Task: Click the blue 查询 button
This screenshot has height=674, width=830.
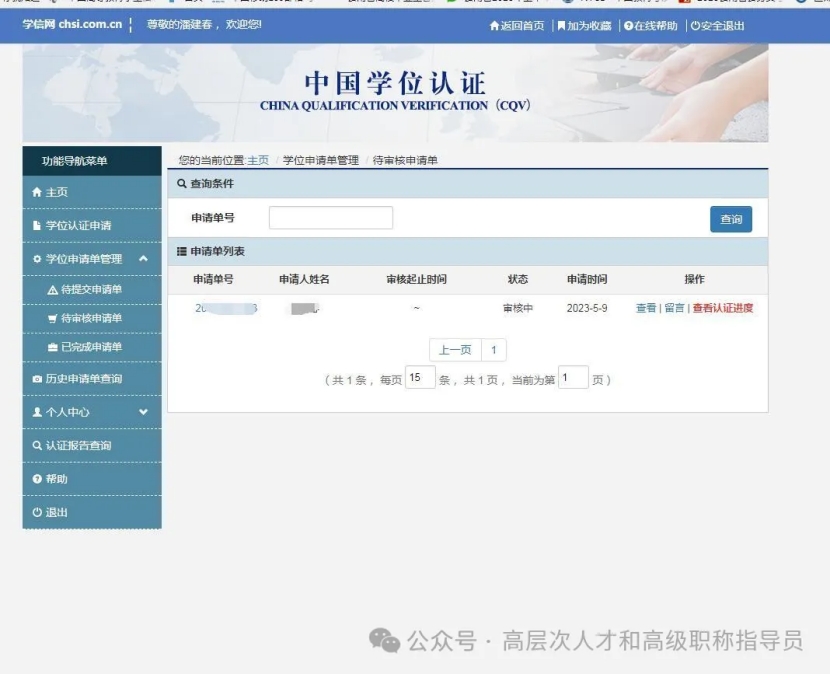Action: tap(731, 219)
